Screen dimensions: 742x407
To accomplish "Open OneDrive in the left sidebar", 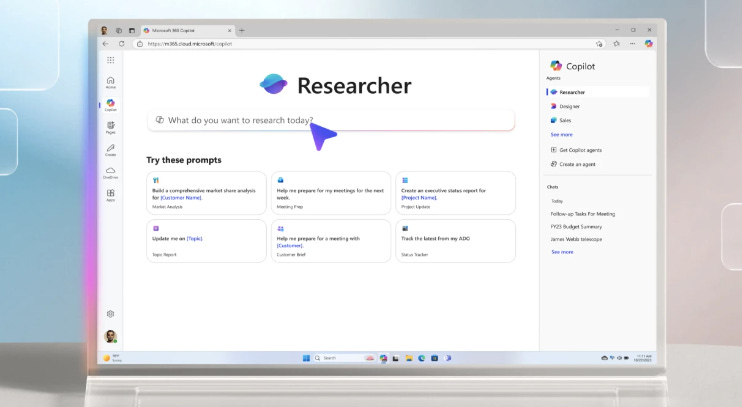I will click(x=110, y=172).
